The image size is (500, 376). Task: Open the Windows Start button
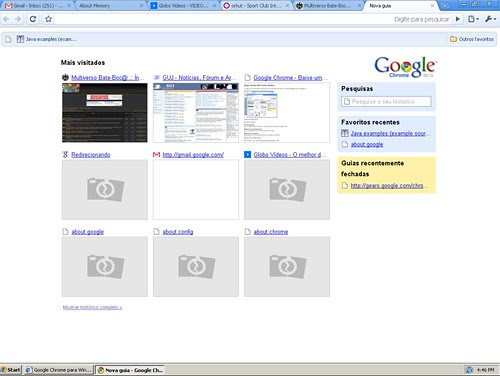click(x=11, y=370)
